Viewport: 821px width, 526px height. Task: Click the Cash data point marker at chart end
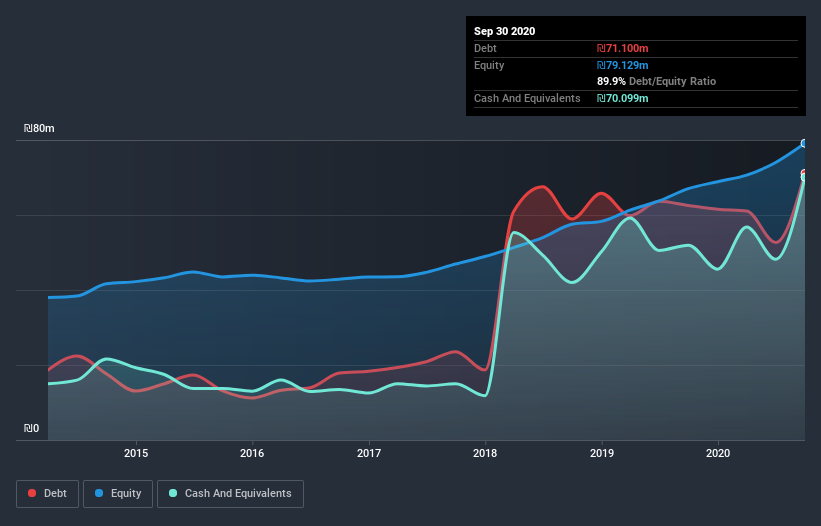pyautogui.click(x=804, y=177)
